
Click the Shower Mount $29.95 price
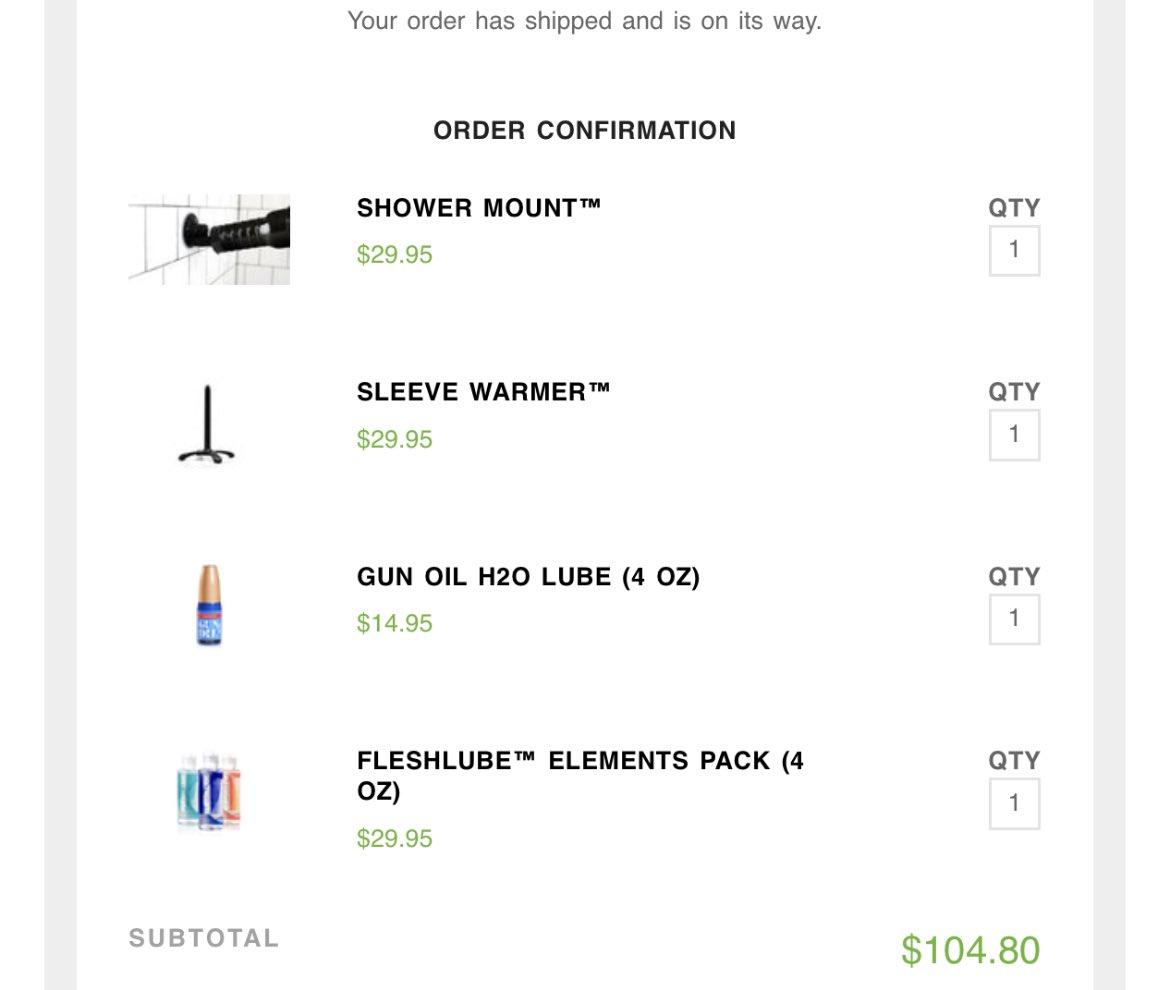[394, 254]
